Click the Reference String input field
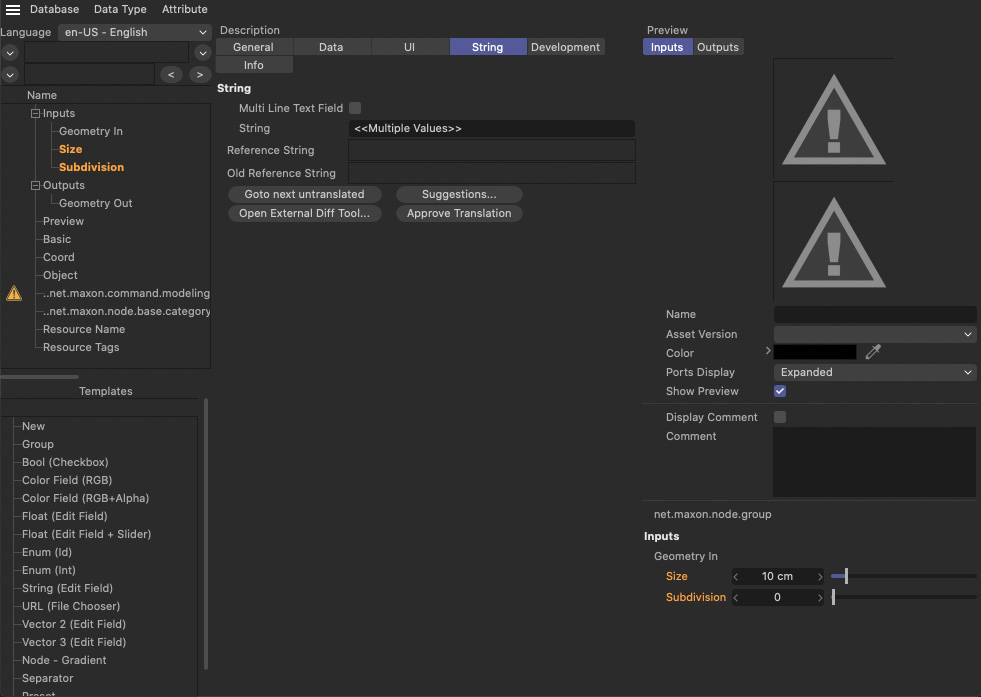The height and width of the screenshot is (697, 981). pos(491,150)
